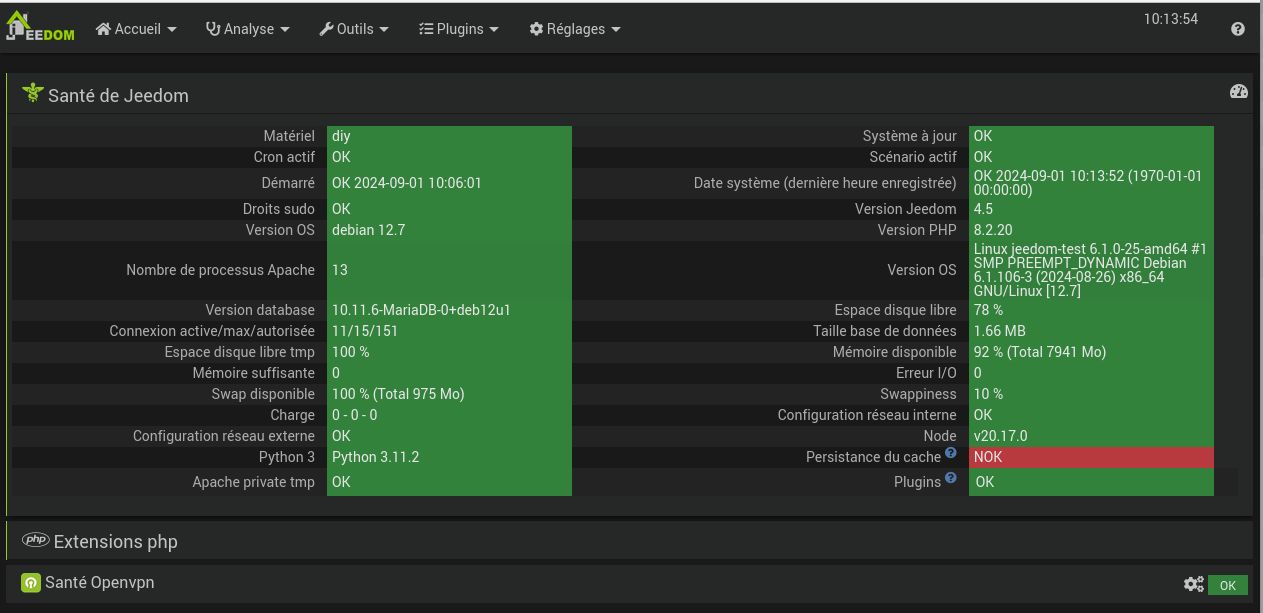
Task: Click the help question mark icon top right
Action: coord(1238,30)
